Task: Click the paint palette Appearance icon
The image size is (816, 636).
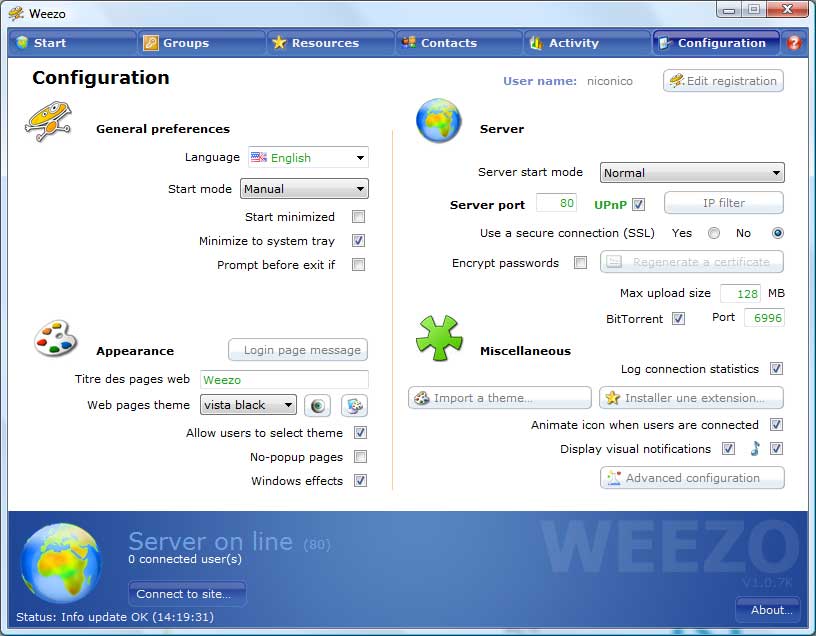Action: click(x=56, y=338)
